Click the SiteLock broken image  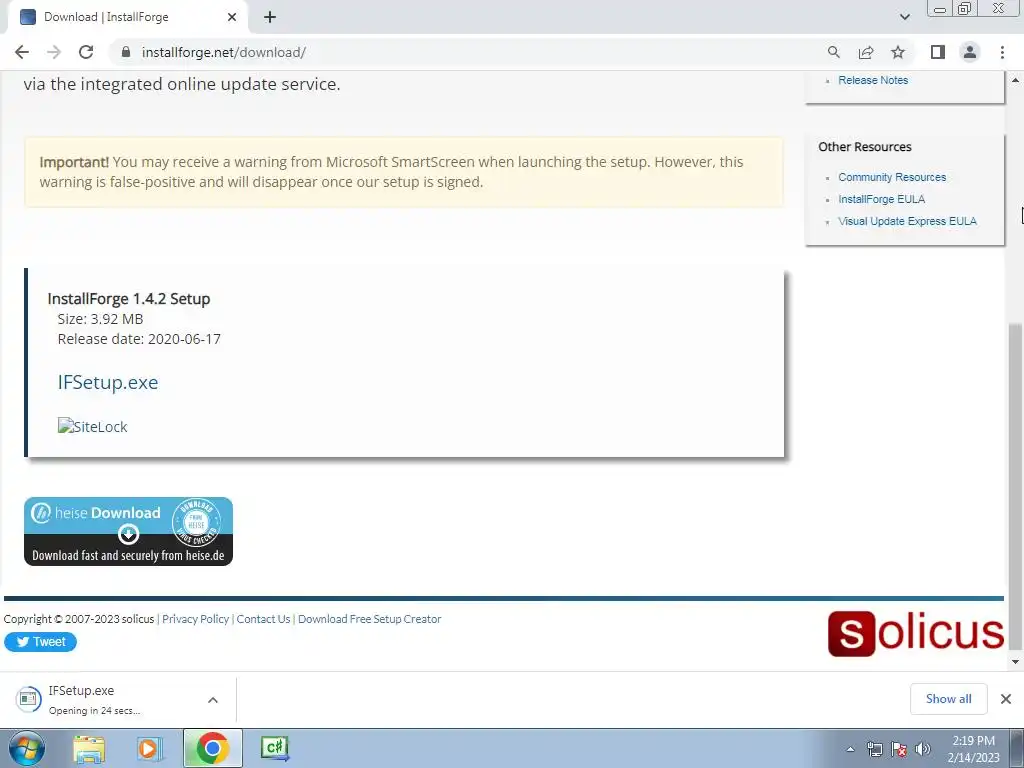pos(92,426)
